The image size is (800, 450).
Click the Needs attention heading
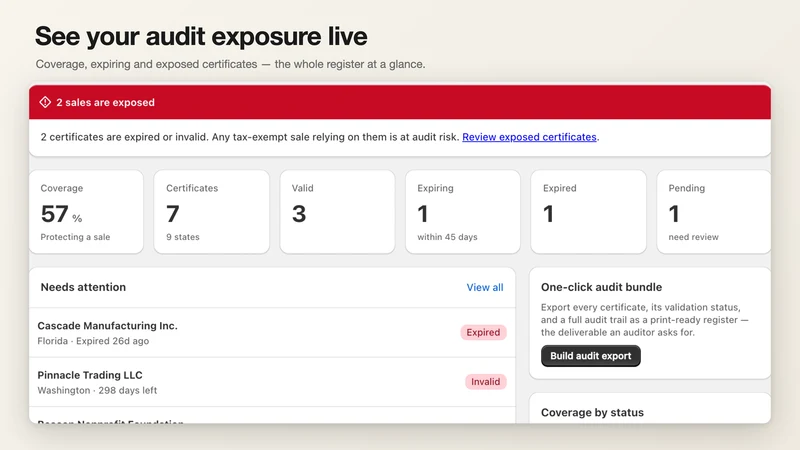coord(83,287)
